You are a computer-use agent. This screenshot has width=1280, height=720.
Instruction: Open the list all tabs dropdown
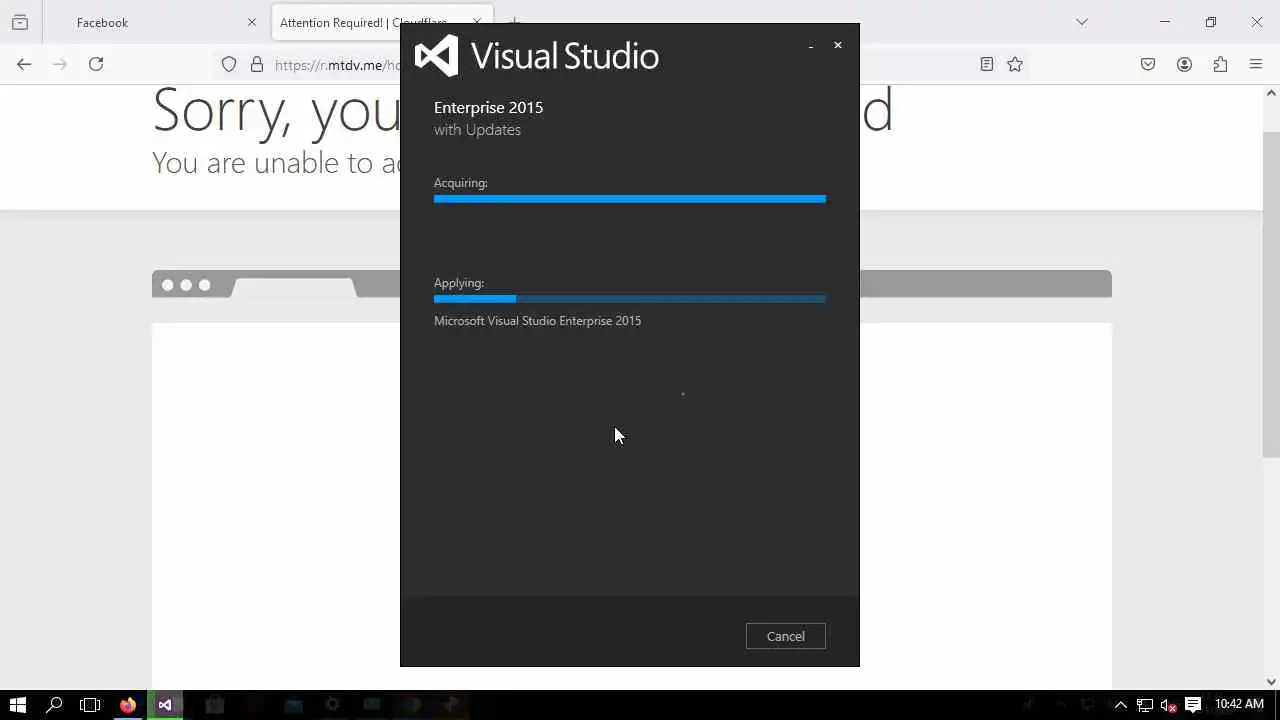click(1081, 22)
